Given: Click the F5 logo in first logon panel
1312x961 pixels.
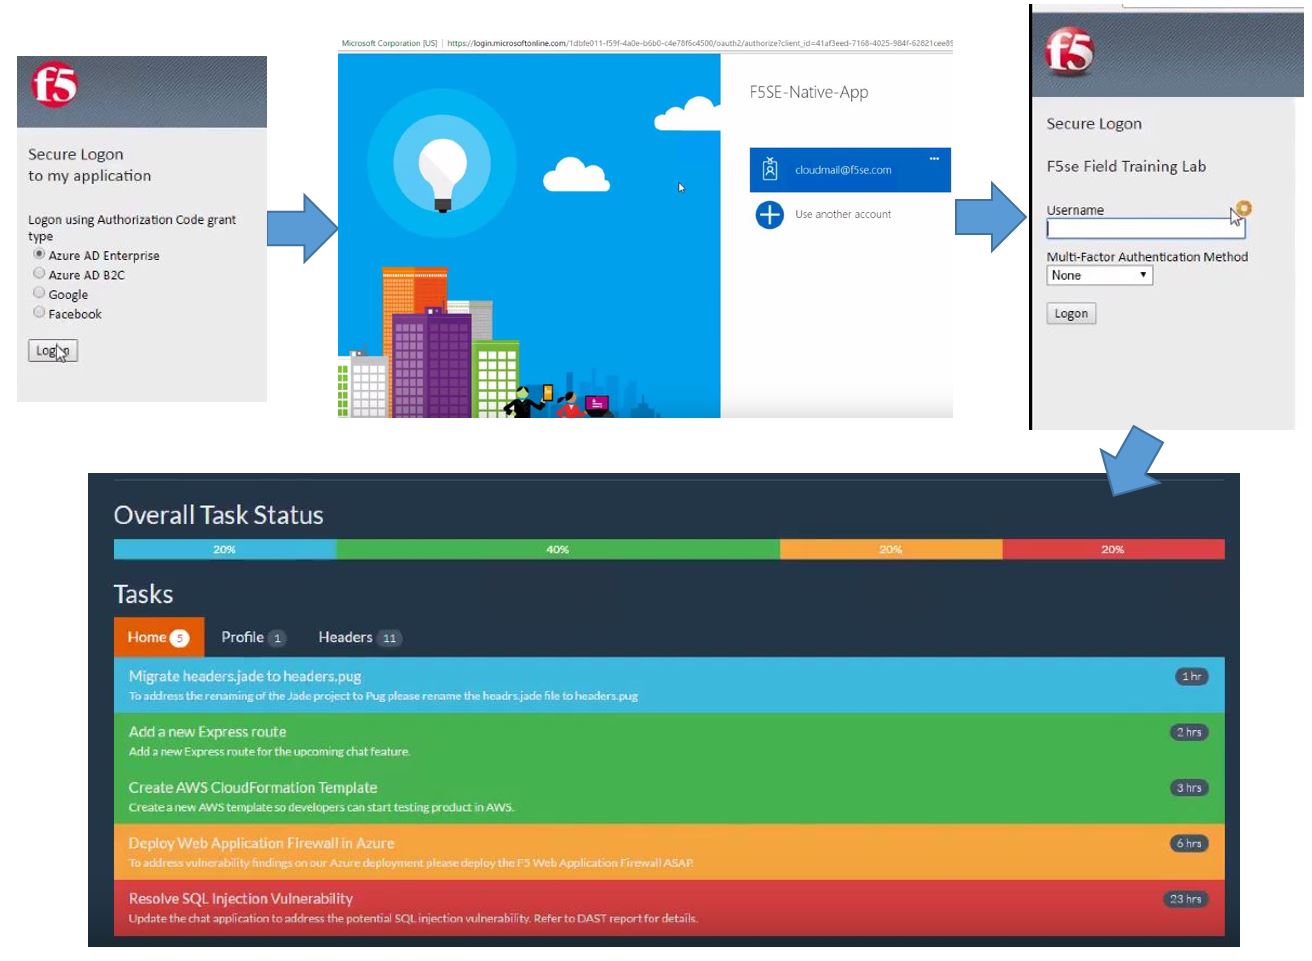Looking at the screenshot, I should (x=54, y=86).
